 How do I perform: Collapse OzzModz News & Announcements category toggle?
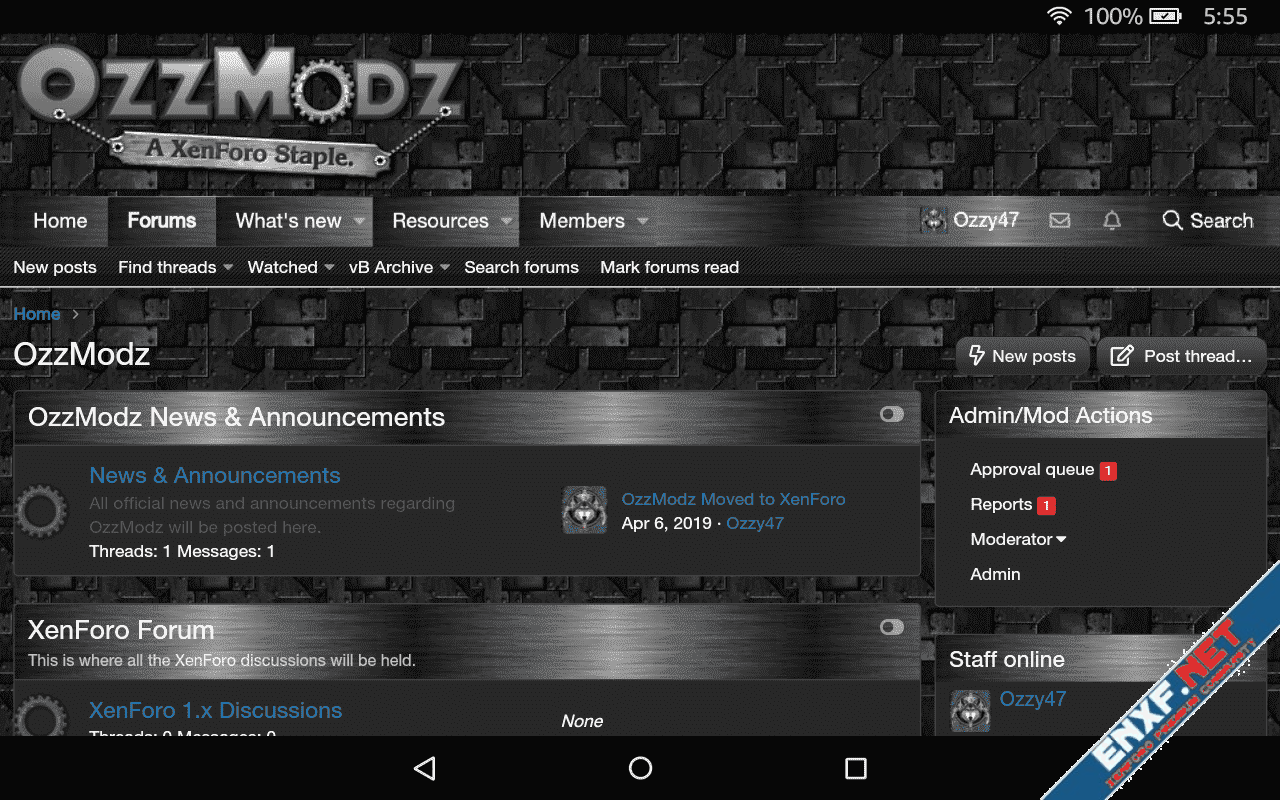(x=892, y=414)
